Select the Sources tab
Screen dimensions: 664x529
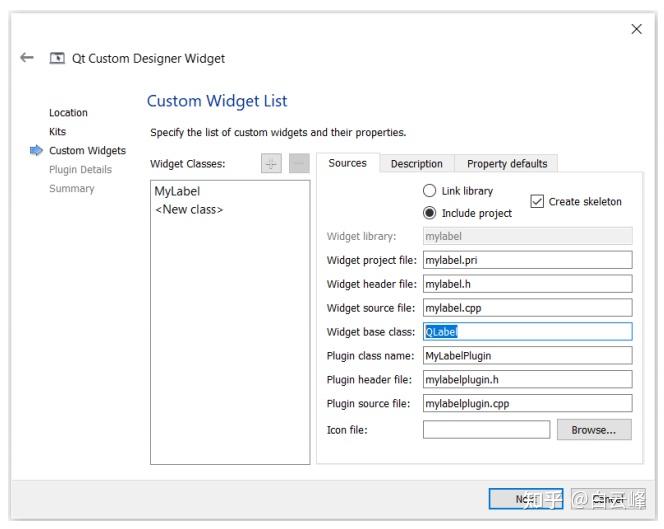point(347,163)
